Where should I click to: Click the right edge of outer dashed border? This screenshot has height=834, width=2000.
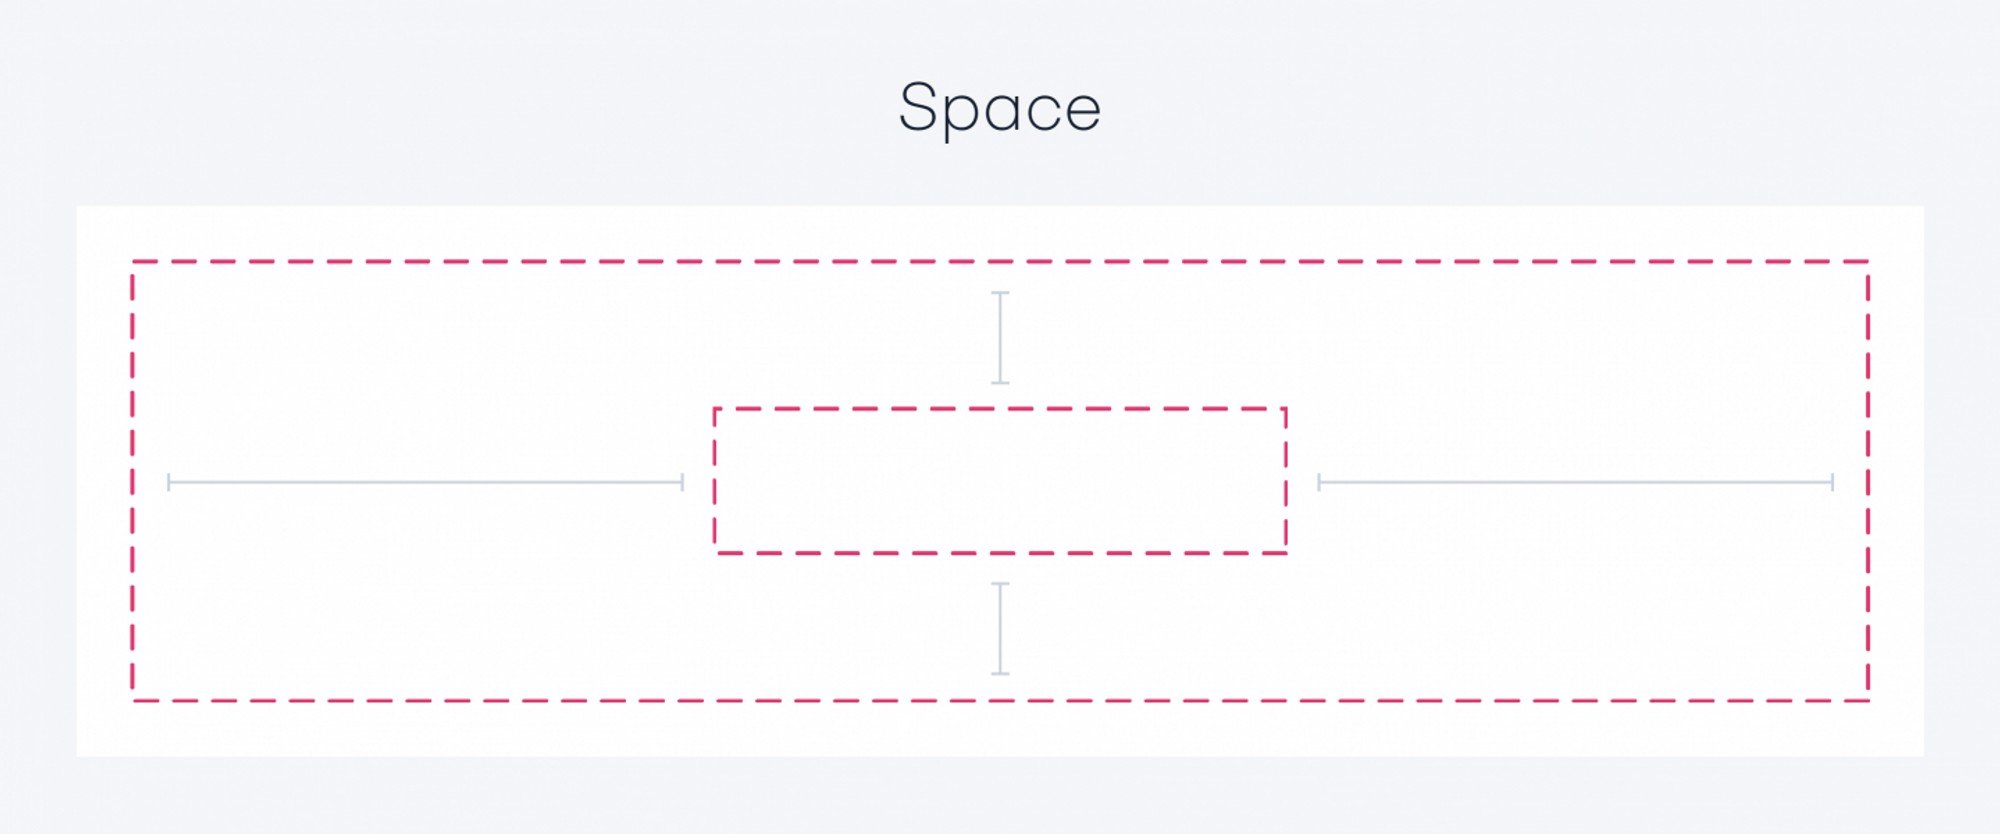pyautogui.click(x=1868, y=481)
